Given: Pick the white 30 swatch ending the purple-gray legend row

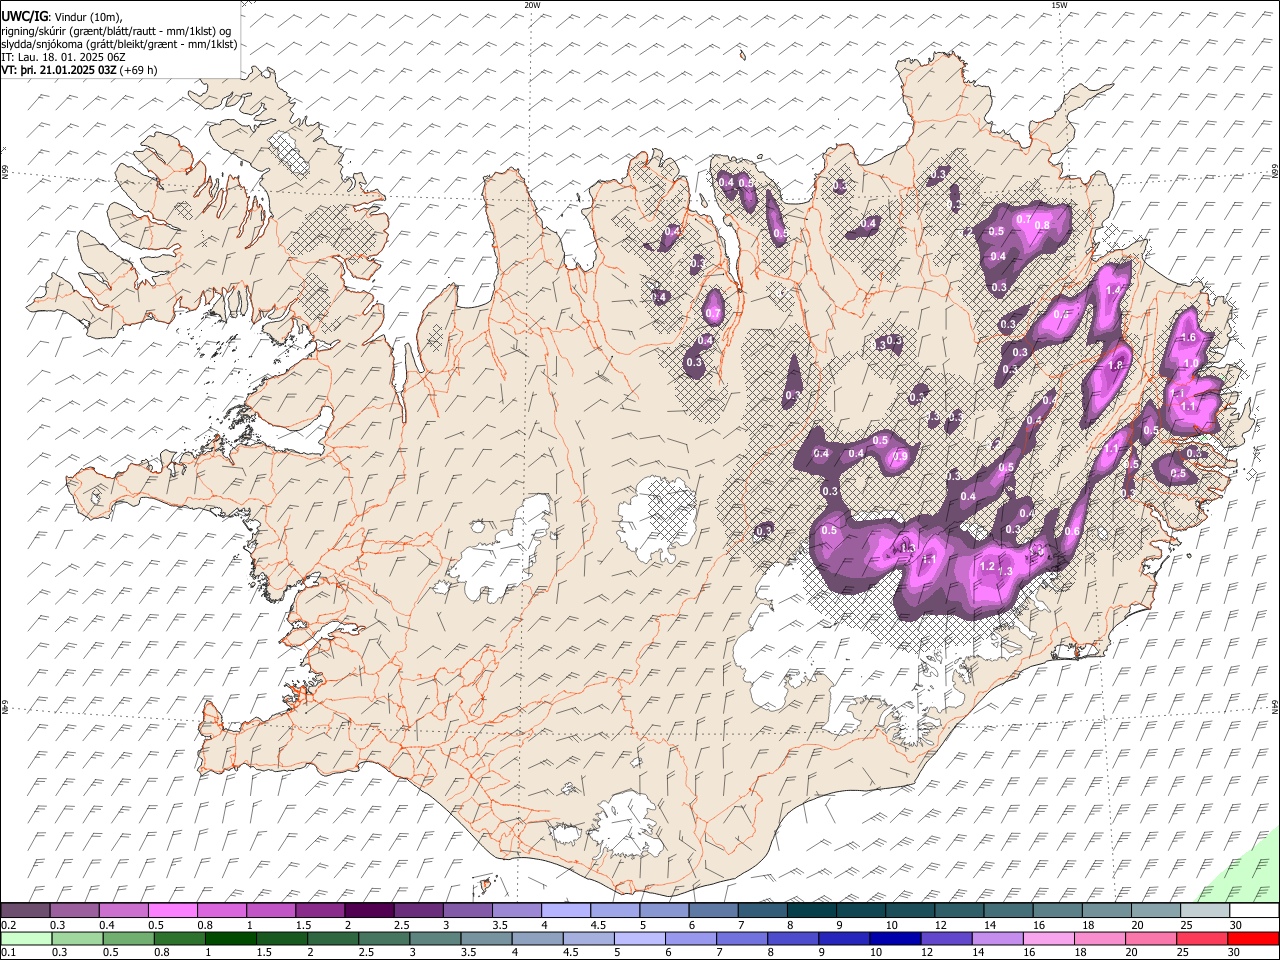Looking at the screenshot, I should (x=1254, y=910).
